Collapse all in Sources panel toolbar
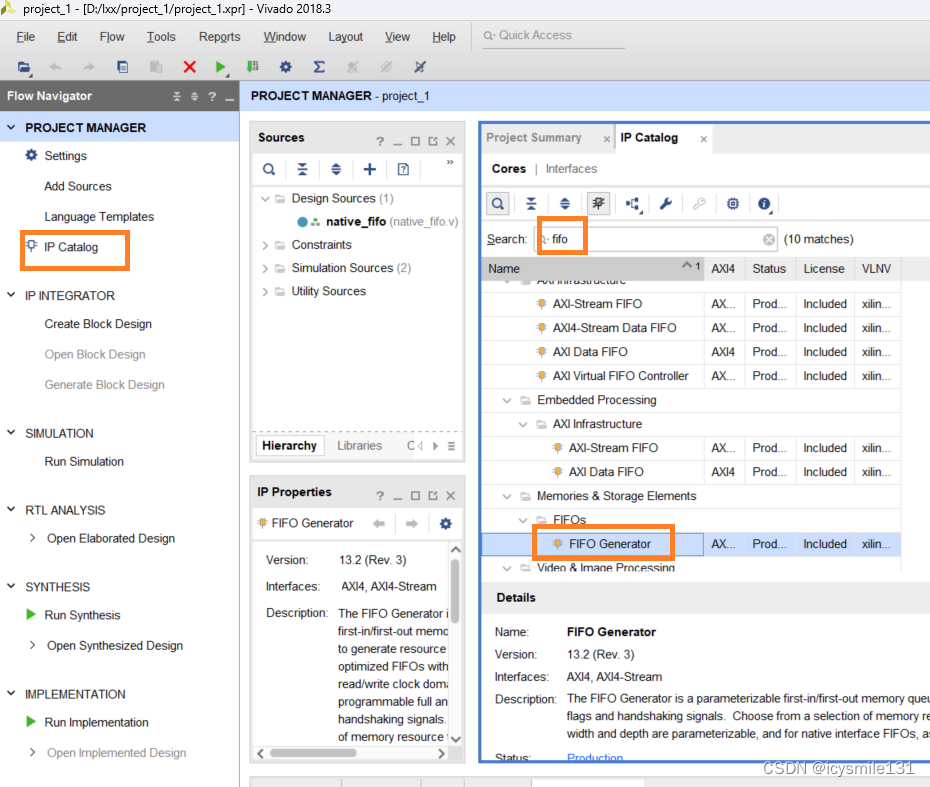 pos(302,170)
